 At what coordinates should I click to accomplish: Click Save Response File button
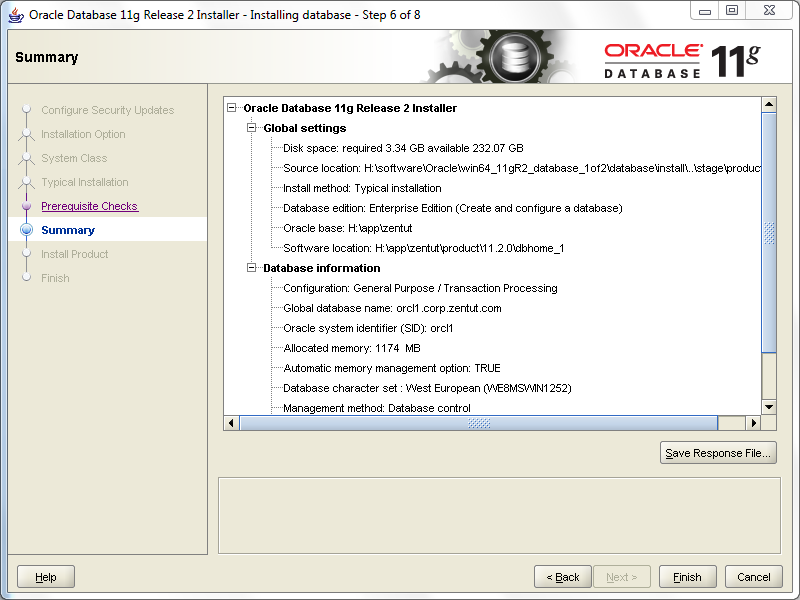pos(718,453)
